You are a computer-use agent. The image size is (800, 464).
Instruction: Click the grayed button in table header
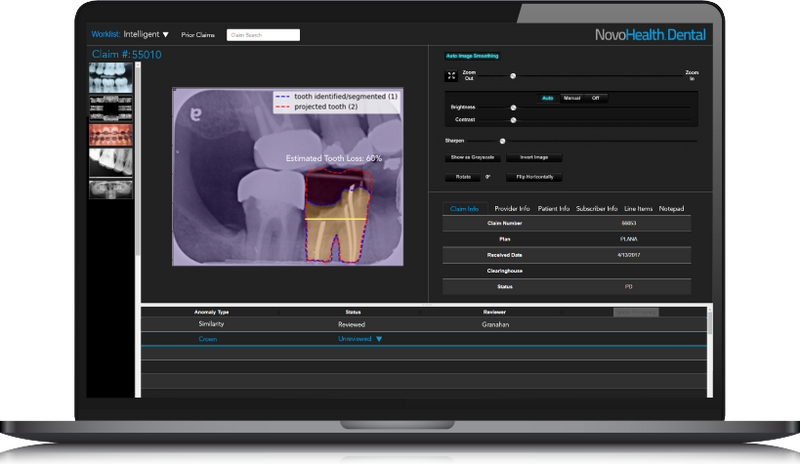pyautogui.click(x=636, y=312)
